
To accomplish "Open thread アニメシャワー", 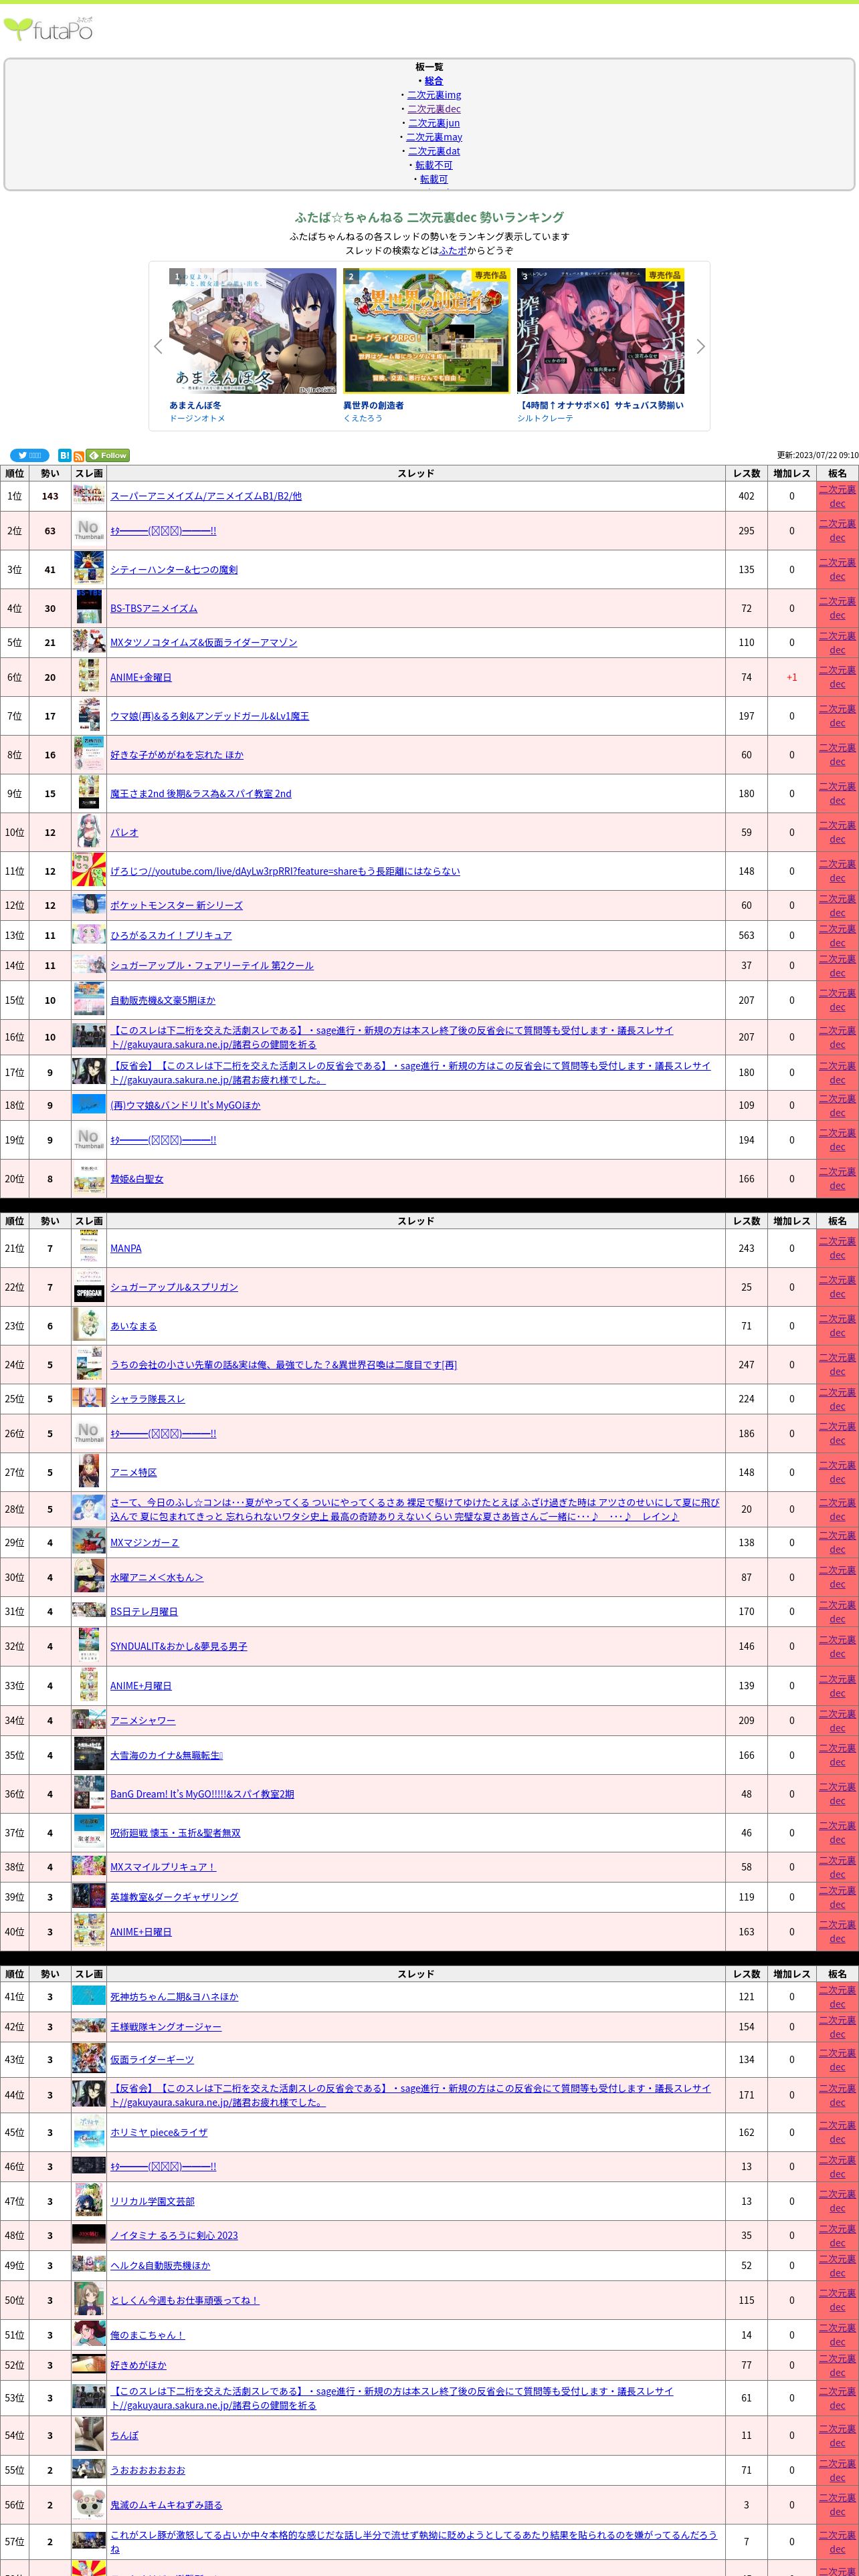I will [x=143, y=1721].
